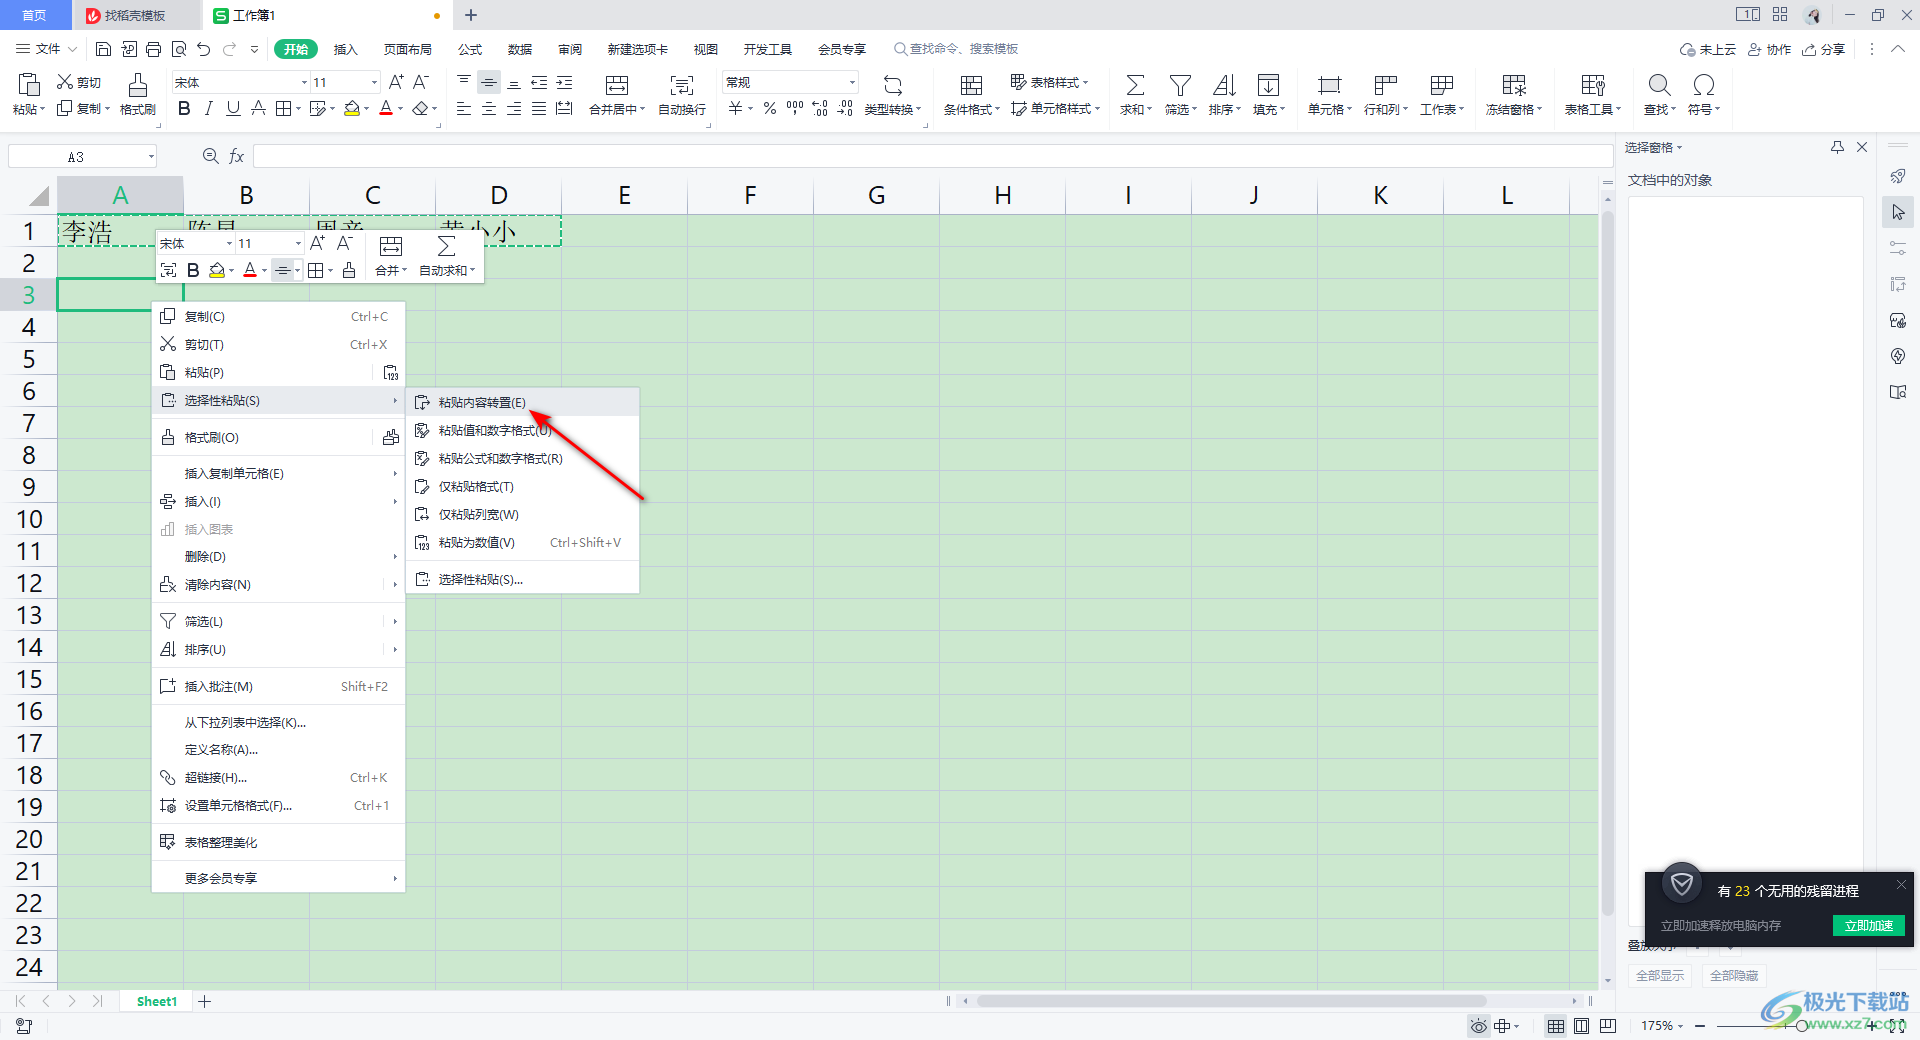The image size is (1920, 1040).
Task: Click the Sheet1 tab
Action: pyautogui.click(x=157, y=1001)
